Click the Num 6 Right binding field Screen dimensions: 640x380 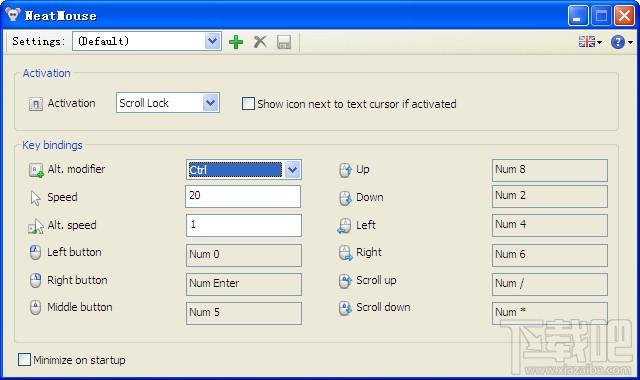[550, 255]
